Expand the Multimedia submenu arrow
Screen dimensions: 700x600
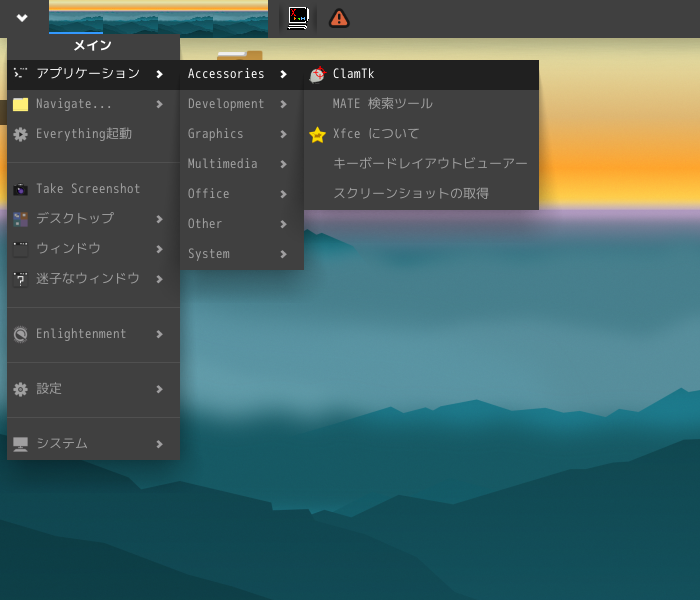(283, 164)
